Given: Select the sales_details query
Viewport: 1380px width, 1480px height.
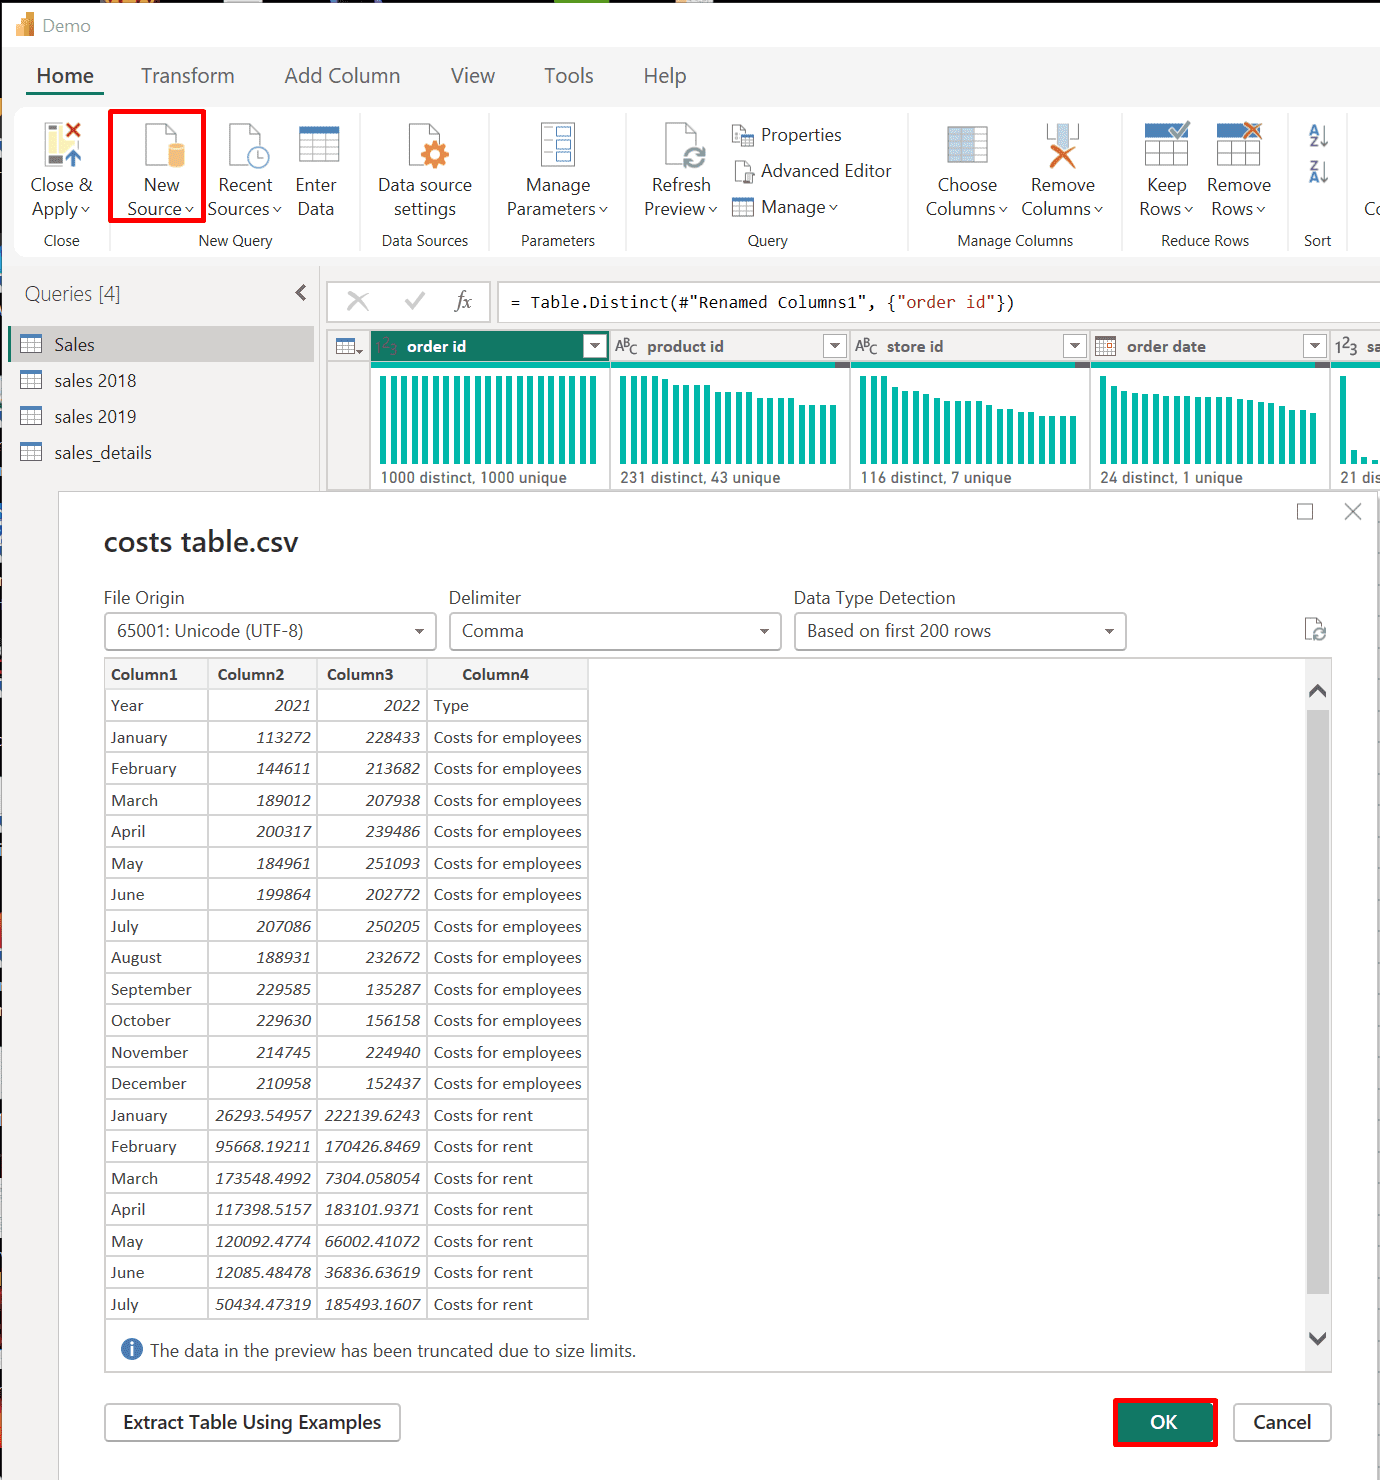Looking at the screenshot, I should coord(103,453).
